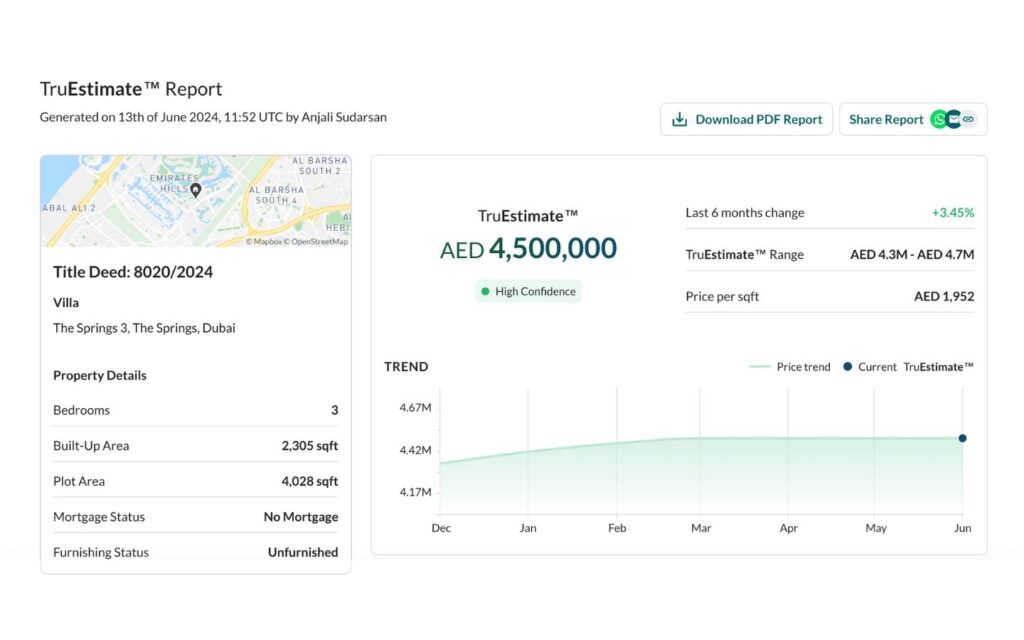The height and width of the screenshot is (640, 1024).
Task: Select the Mortgage Status row
Action: point(195,516)
